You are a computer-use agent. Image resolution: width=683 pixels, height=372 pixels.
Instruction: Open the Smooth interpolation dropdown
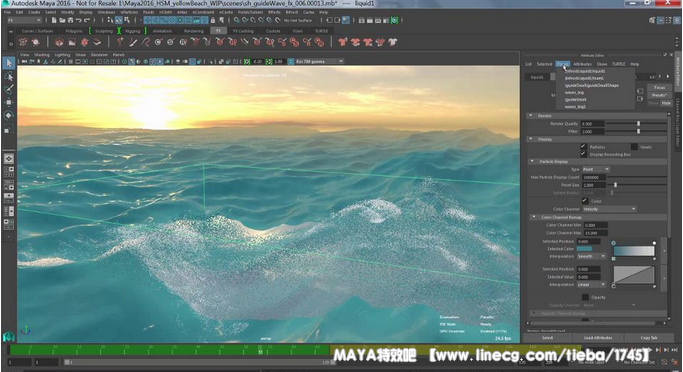pyautogui.click(x=592, y=257)
